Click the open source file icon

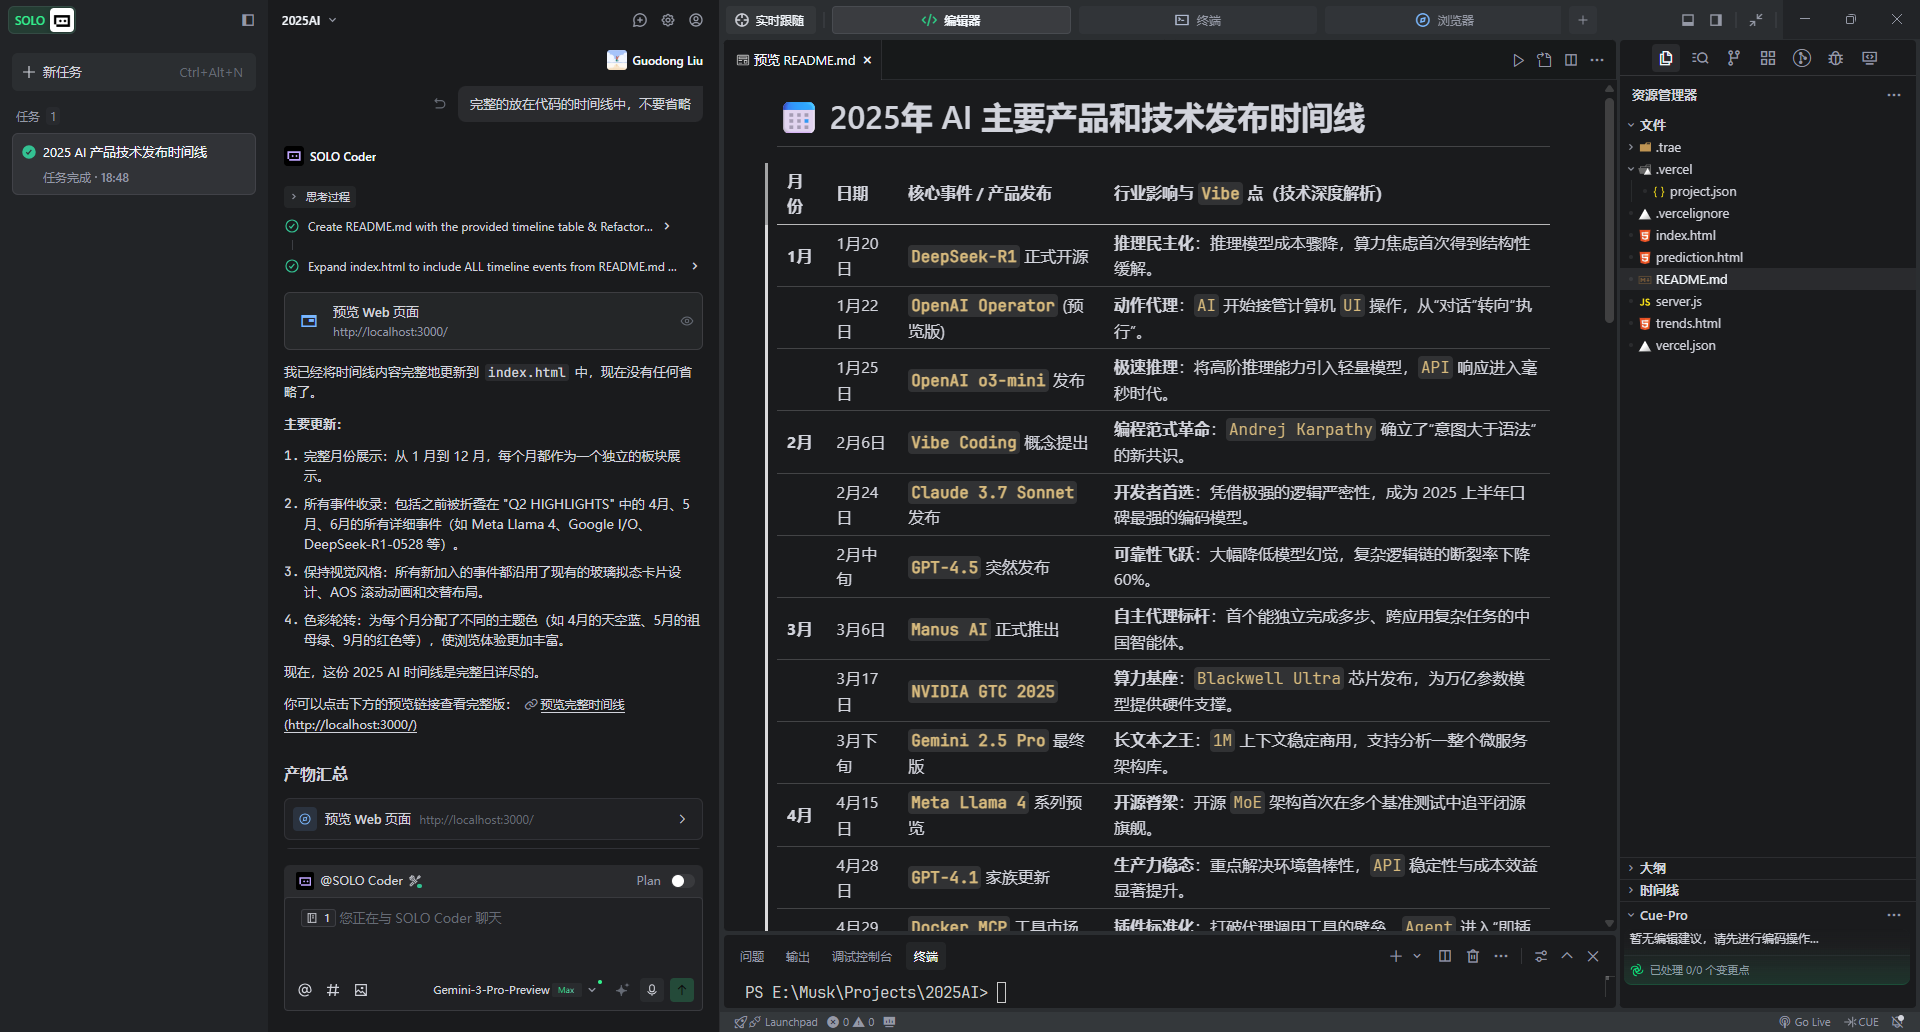(1544, 60)
